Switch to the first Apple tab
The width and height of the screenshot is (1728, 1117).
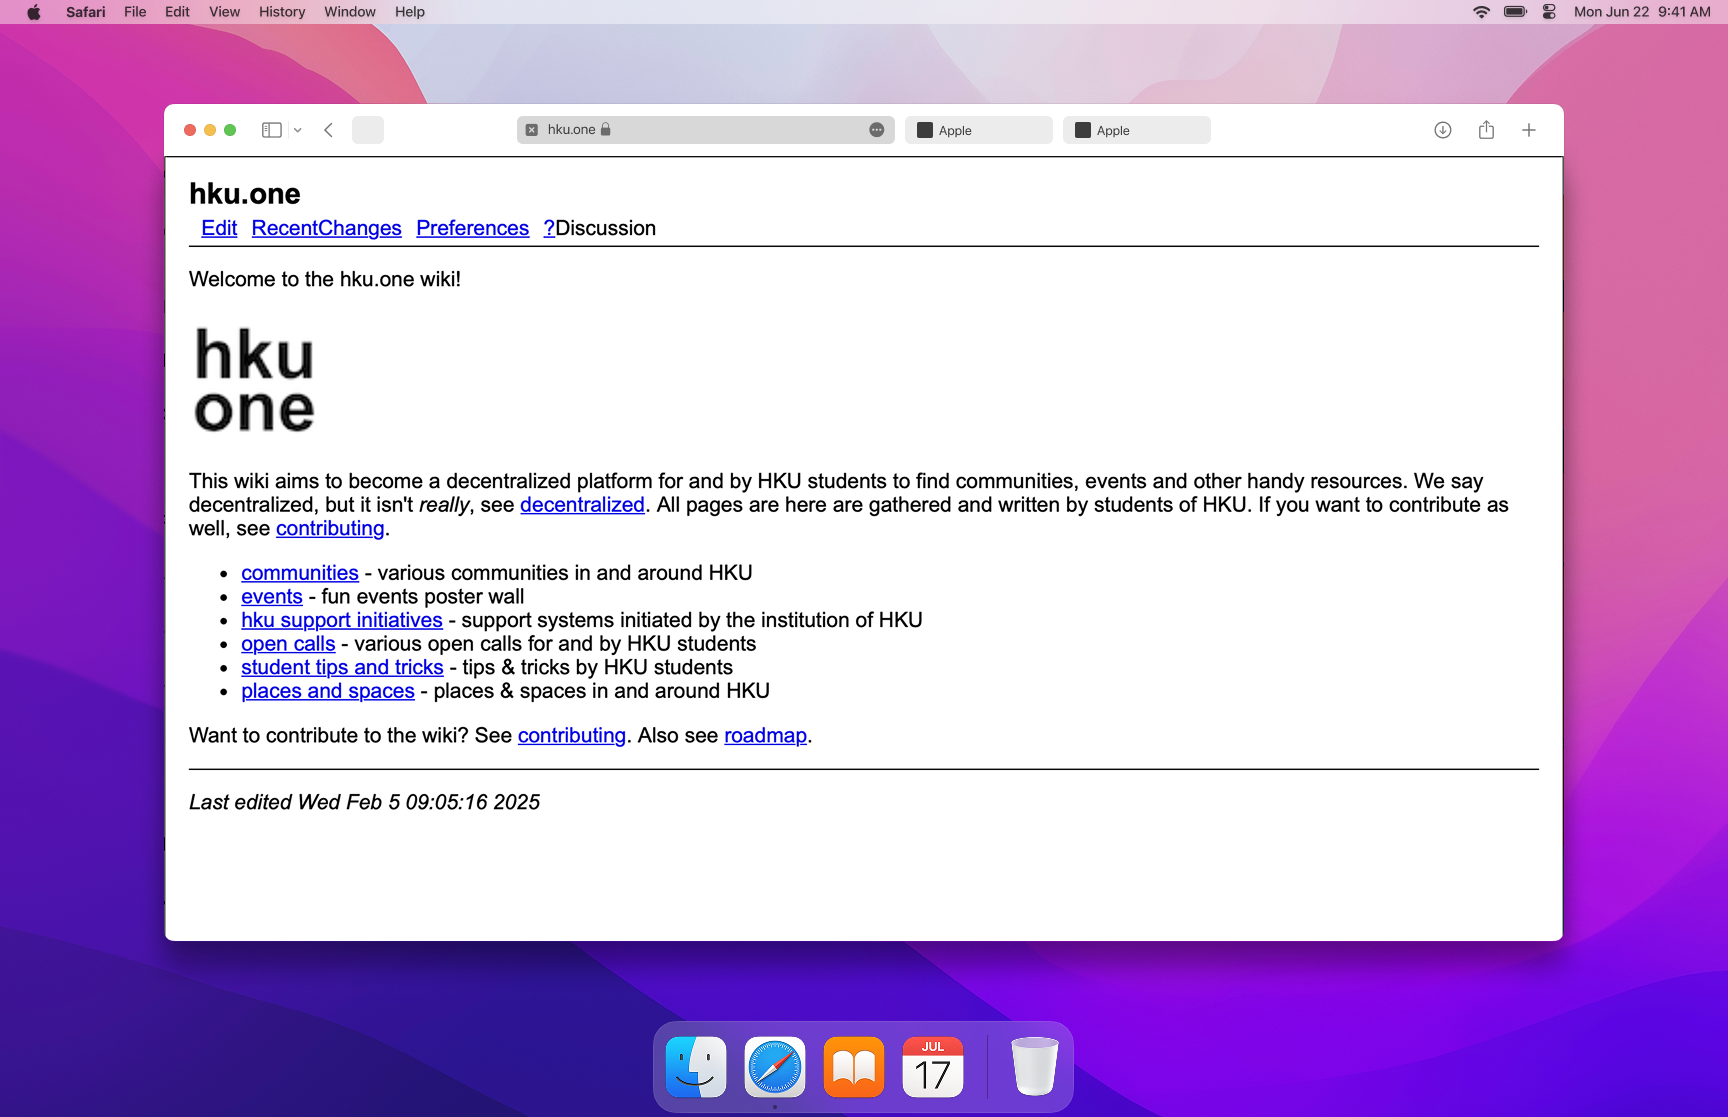coord(979,130)
